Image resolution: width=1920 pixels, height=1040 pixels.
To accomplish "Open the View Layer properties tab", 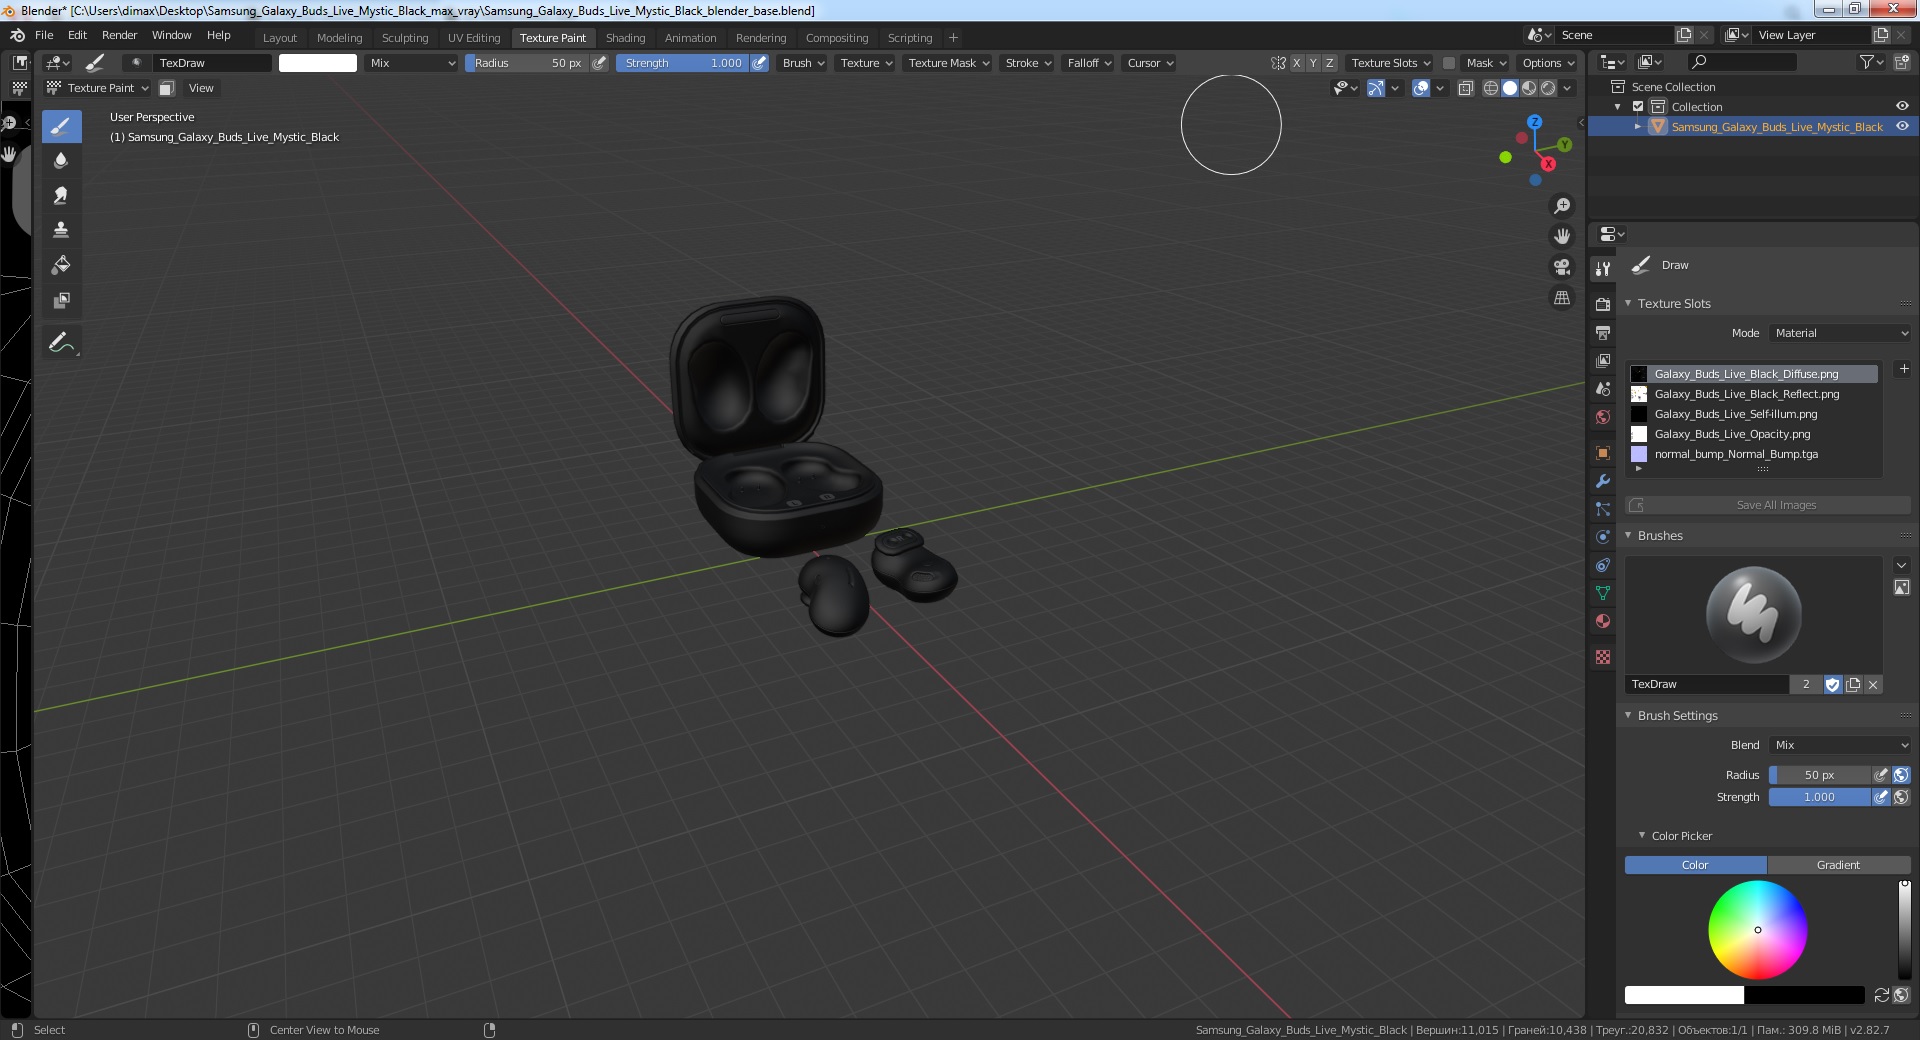I will pyautogui.click(x=1603, y=360).
